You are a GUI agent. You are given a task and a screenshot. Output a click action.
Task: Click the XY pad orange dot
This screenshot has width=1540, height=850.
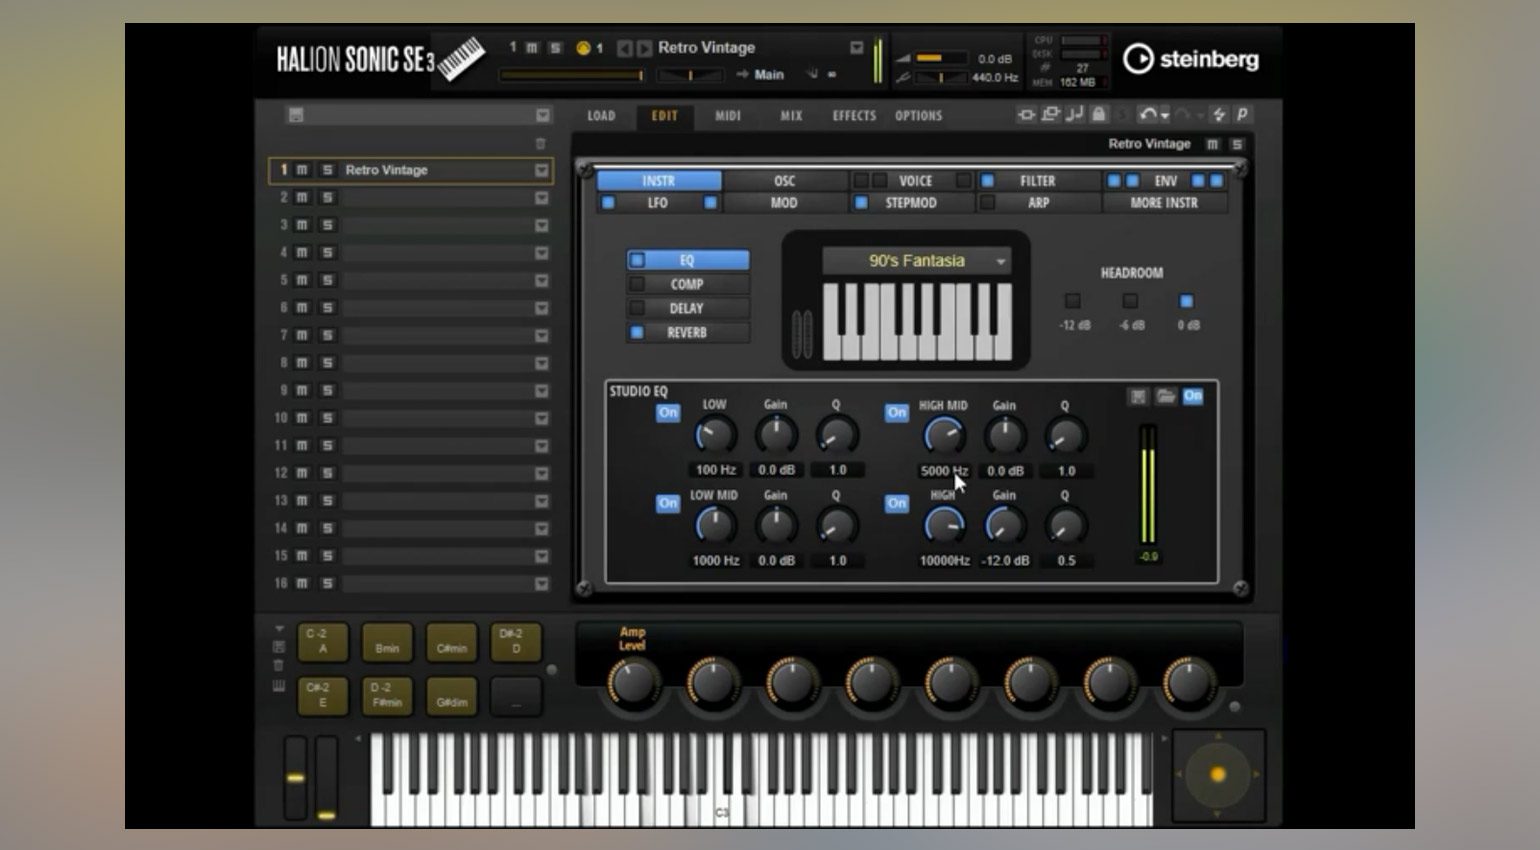tap(1218, 775)
